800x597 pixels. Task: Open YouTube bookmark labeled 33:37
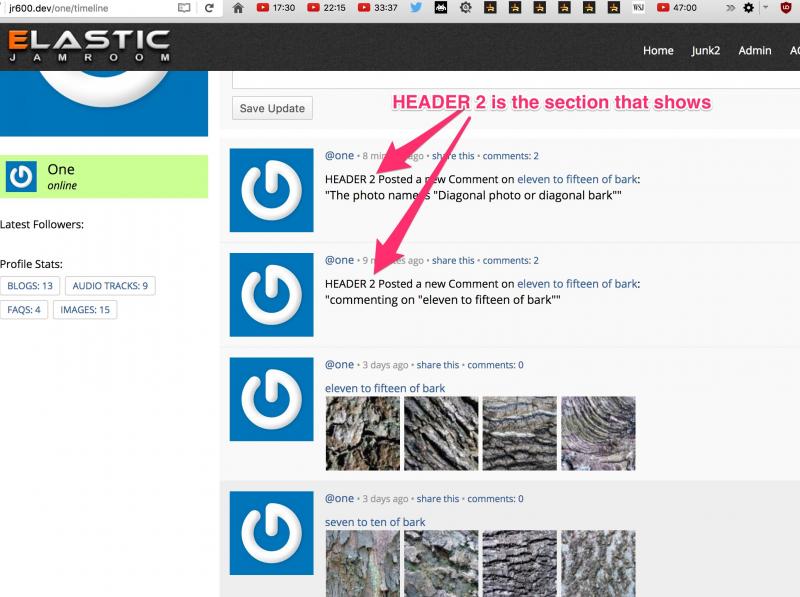378,8
